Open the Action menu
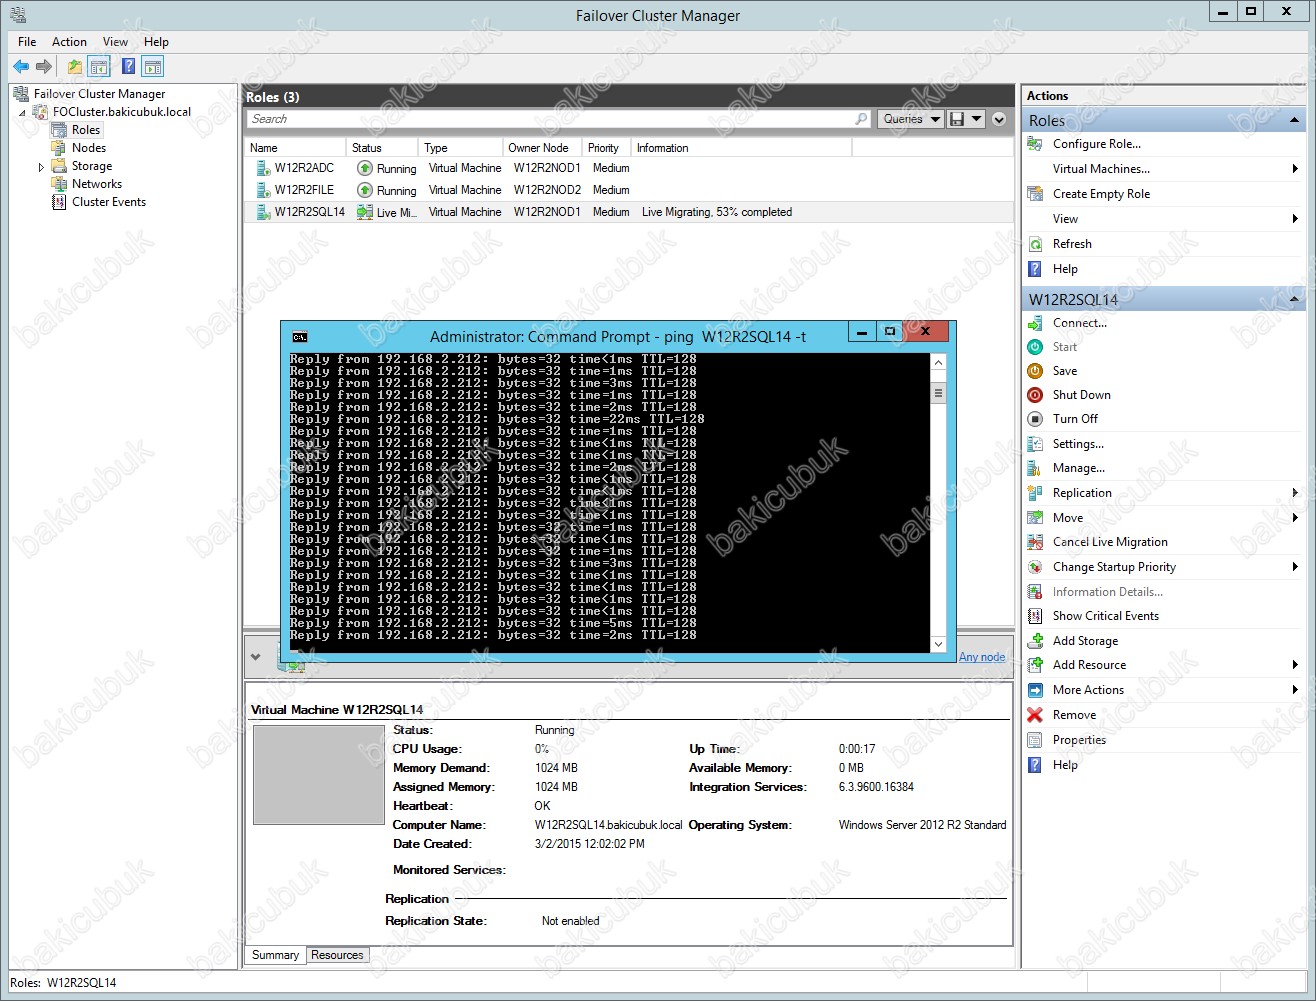Image resolution: width=1316 pixels, height=1001 pixels. 69,42
